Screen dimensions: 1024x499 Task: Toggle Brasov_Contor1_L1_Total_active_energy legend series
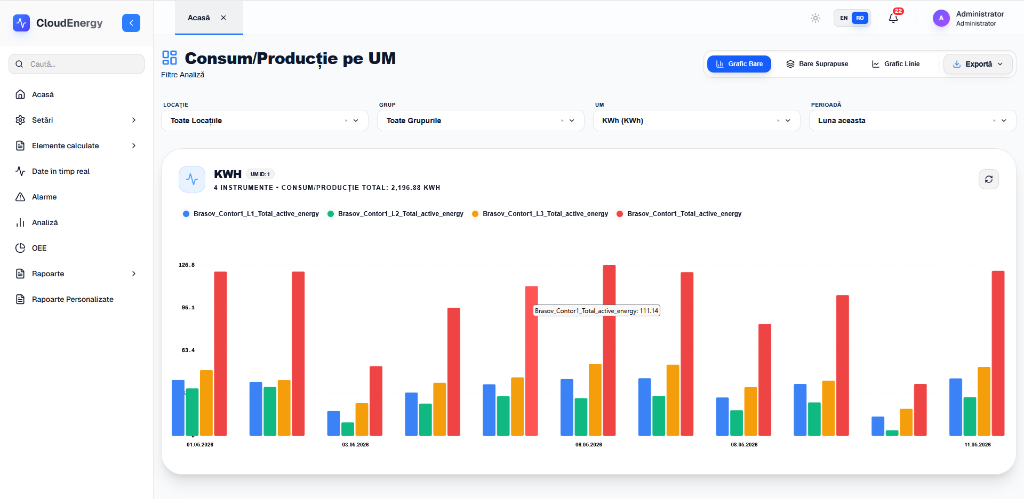[x=251, y=214]
